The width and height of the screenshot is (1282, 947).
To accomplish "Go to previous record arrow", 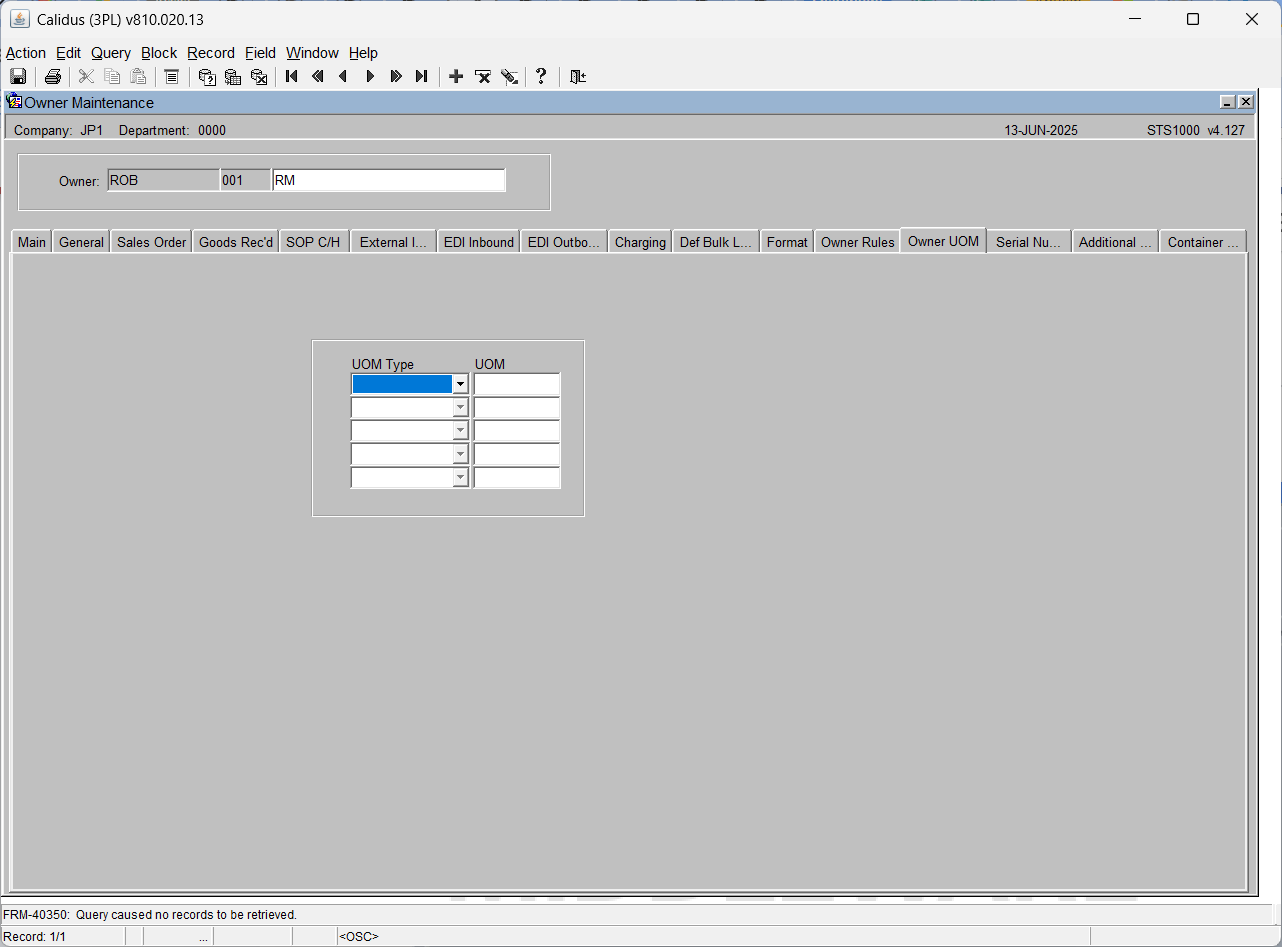I will [x=344, y=76].
